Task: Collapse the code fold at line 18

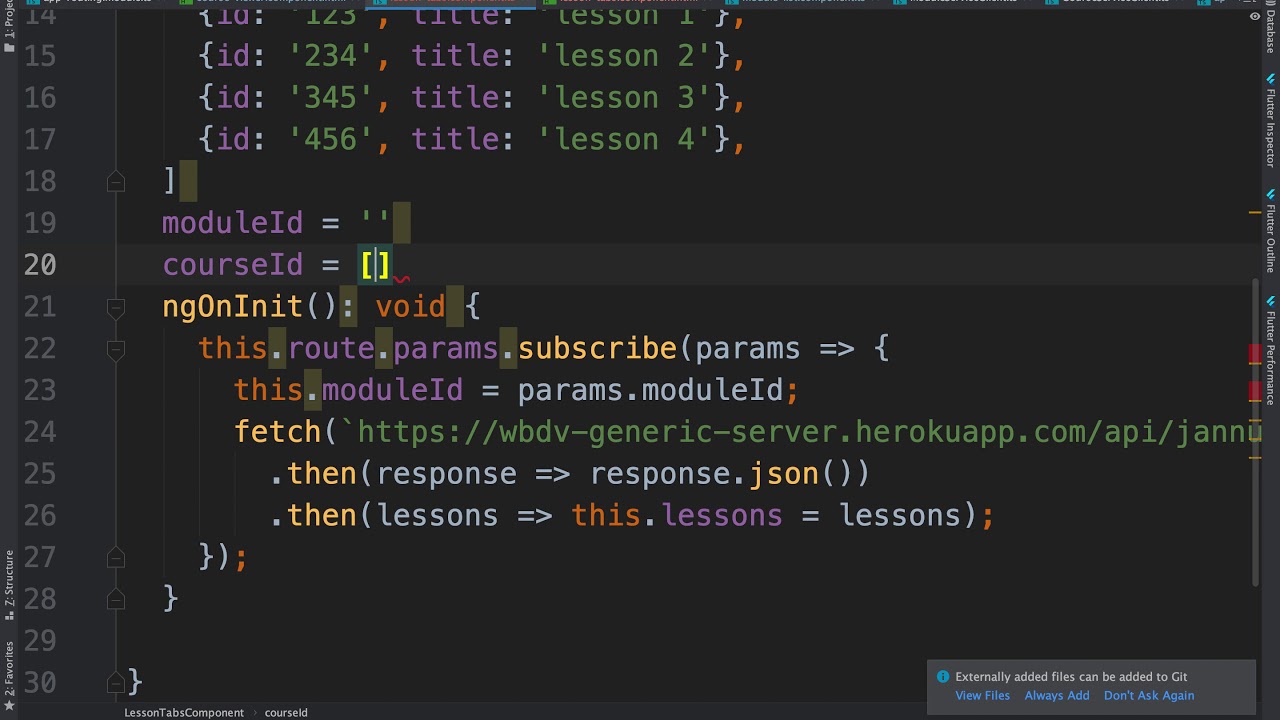Action: pyautogui.click(x=116, y=181)
